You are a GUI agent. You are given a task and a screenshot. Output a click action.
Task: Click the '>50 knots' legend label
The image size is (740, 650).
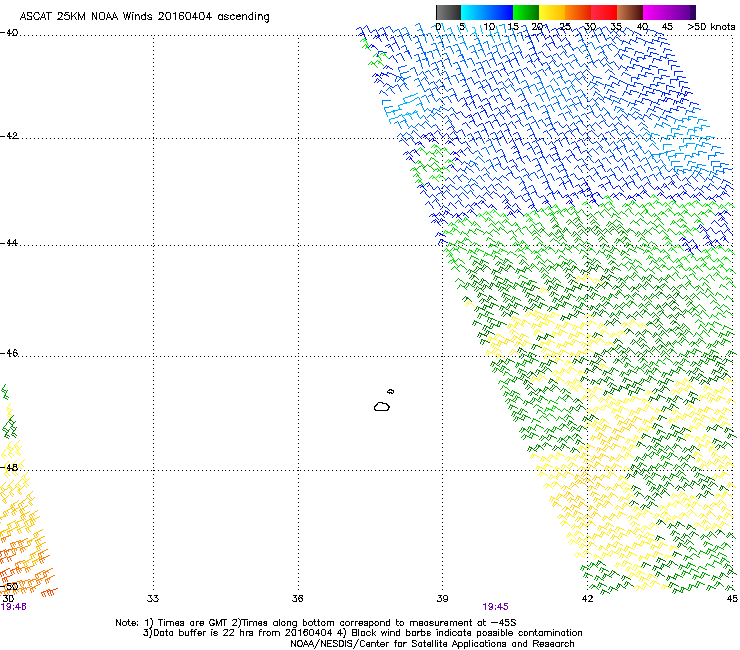tap(711, 27)
